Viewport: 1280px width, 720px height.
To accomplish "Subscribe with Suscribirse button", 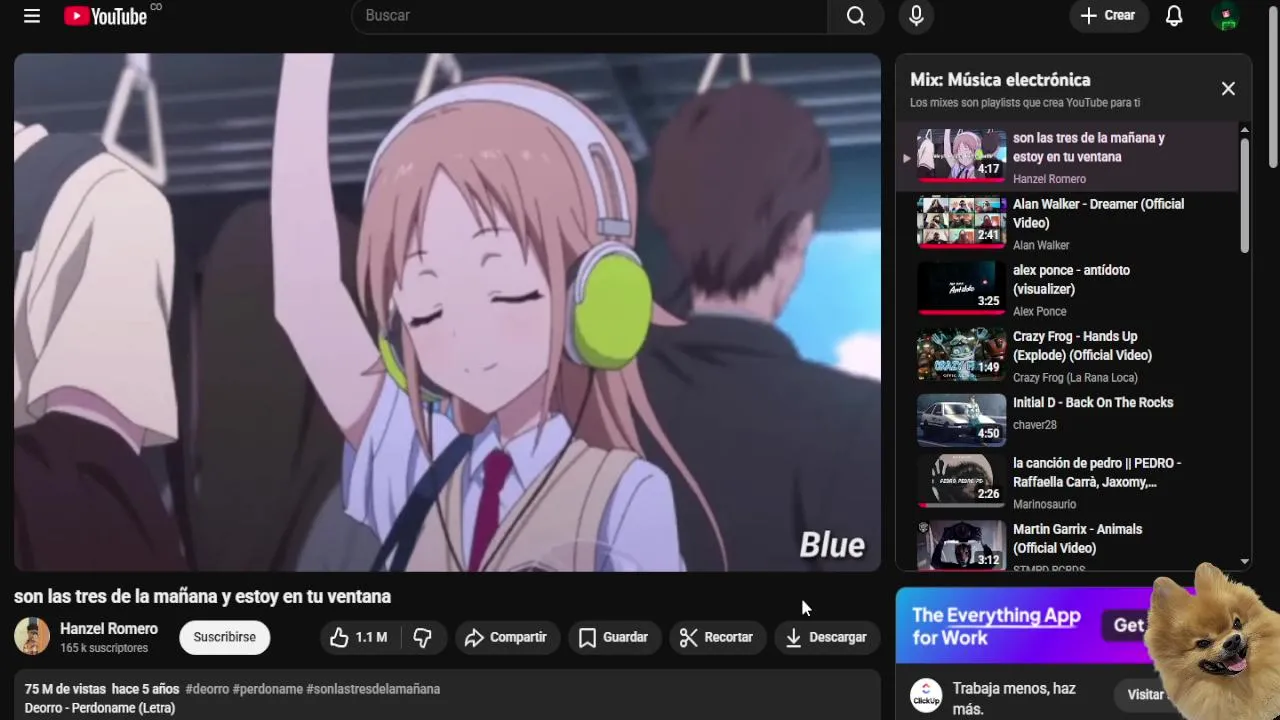I will pyautogui.click(x=225, y=637).
